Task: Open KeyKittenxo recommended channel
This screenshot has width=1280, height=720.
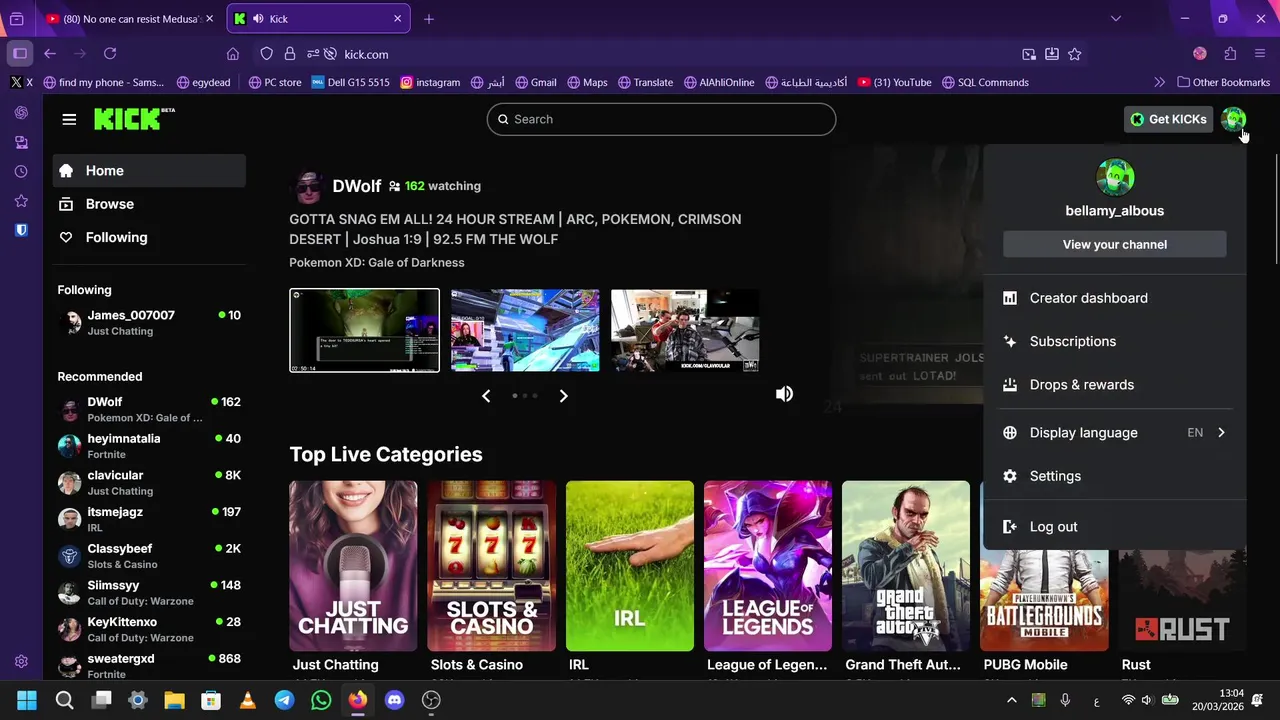Action: 149,629
